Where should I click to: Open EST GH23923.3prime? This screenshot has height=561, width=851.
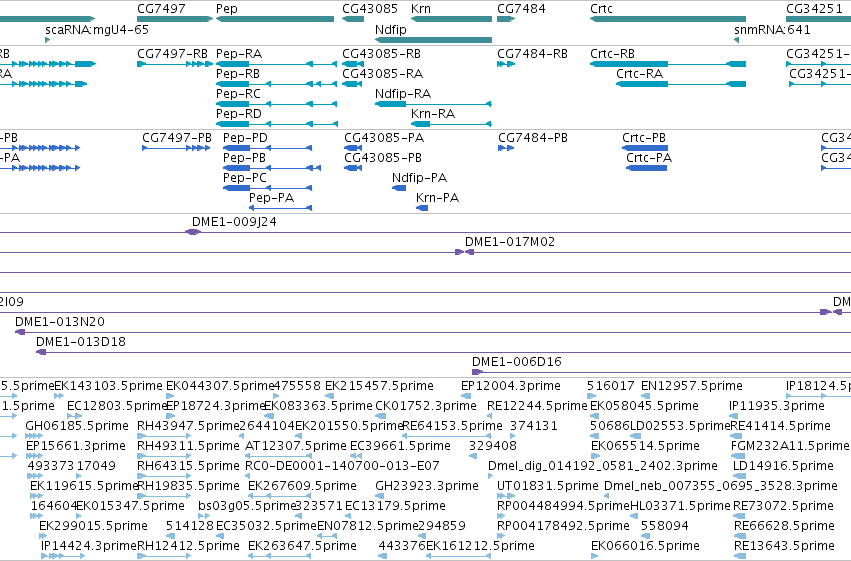(427, 486)
